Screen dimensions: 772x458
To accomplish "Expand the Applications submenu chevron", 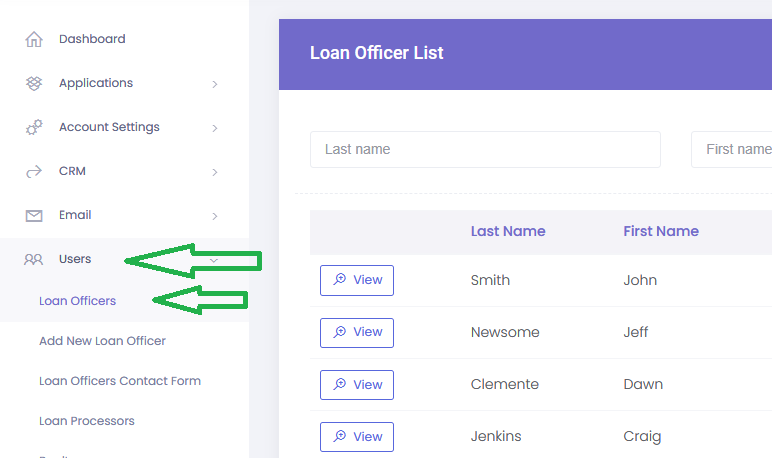I will pyautogui.click(x=215, y=84).
